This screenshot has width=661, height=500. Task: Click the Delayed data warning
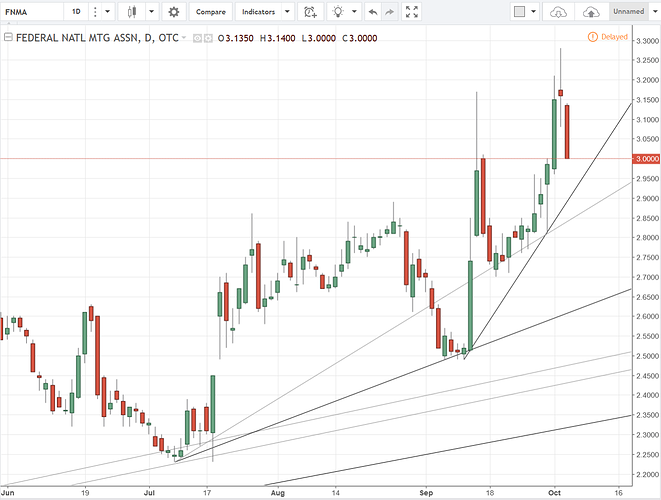608,37
